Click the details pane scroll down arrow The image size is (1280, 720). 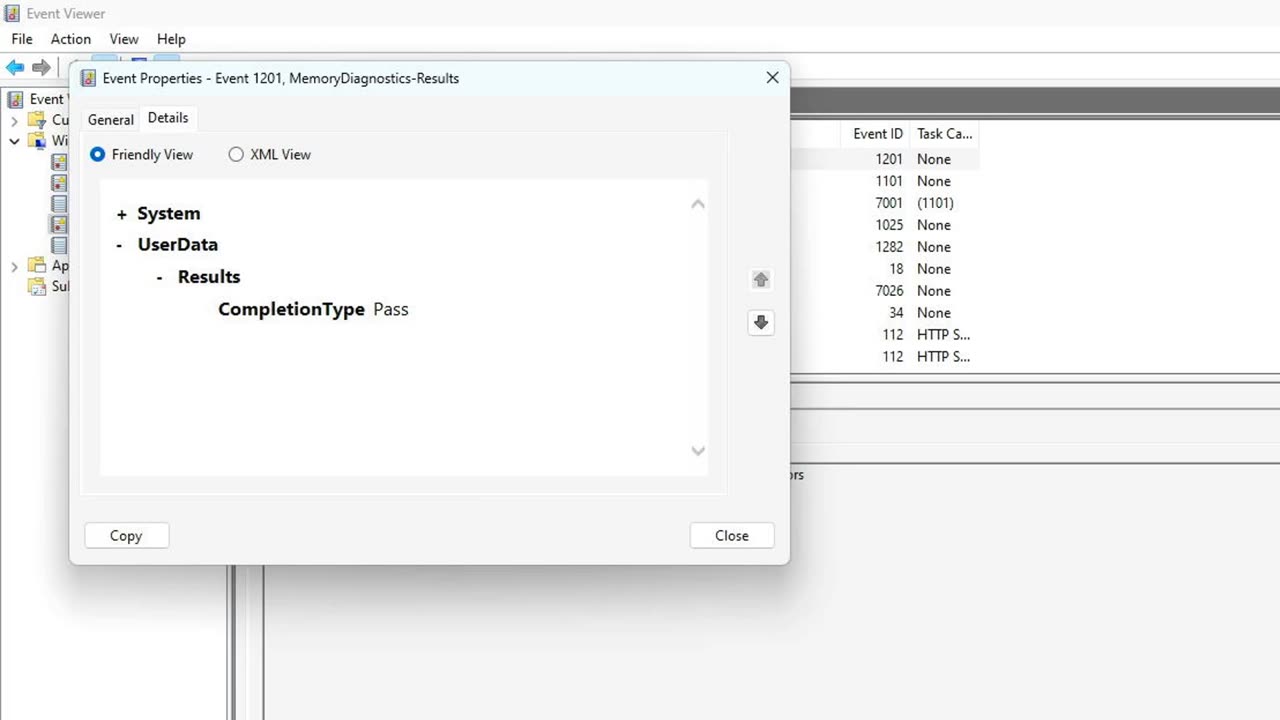click(x=698, y=450)
